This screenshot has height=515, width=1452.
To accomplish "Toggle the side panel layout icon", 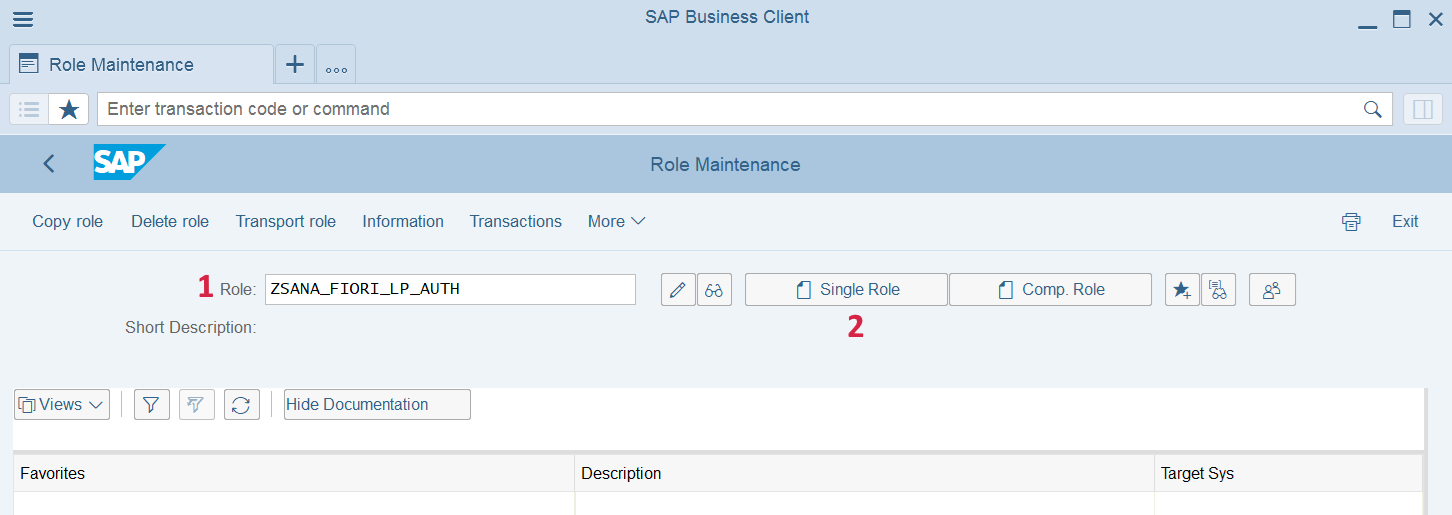I will [x=1423, y=109].
